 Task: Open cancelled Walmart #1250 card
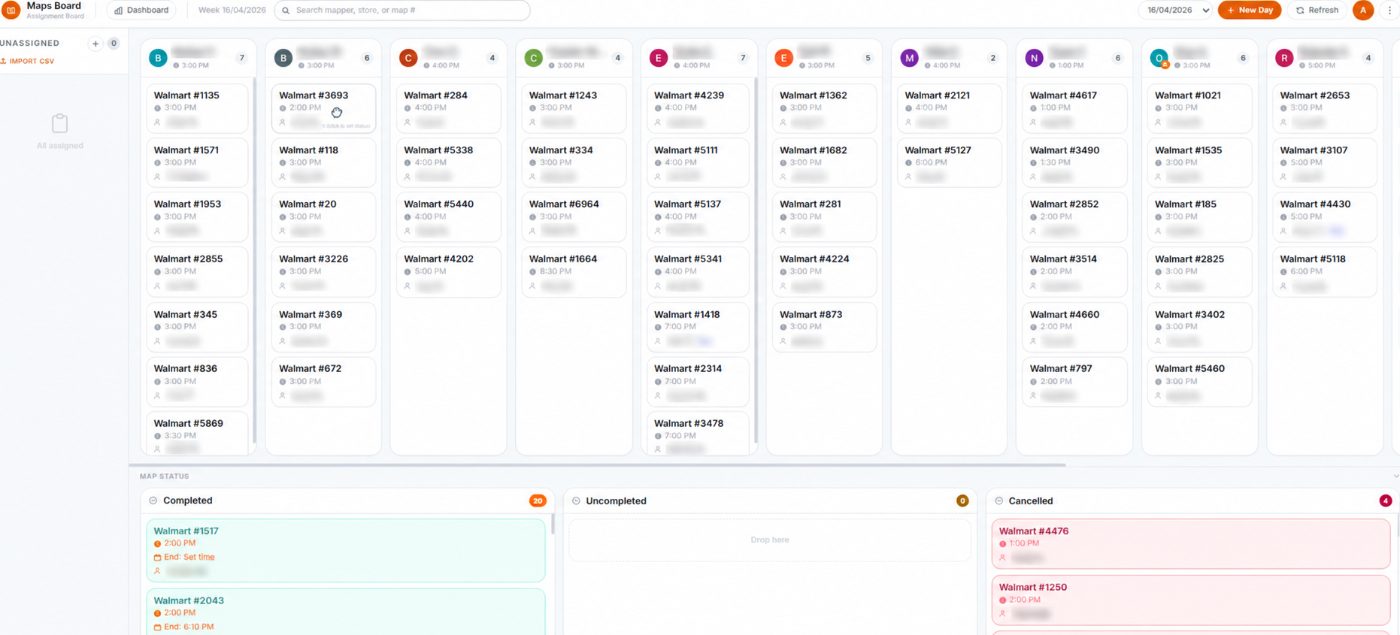[1190, 600]
